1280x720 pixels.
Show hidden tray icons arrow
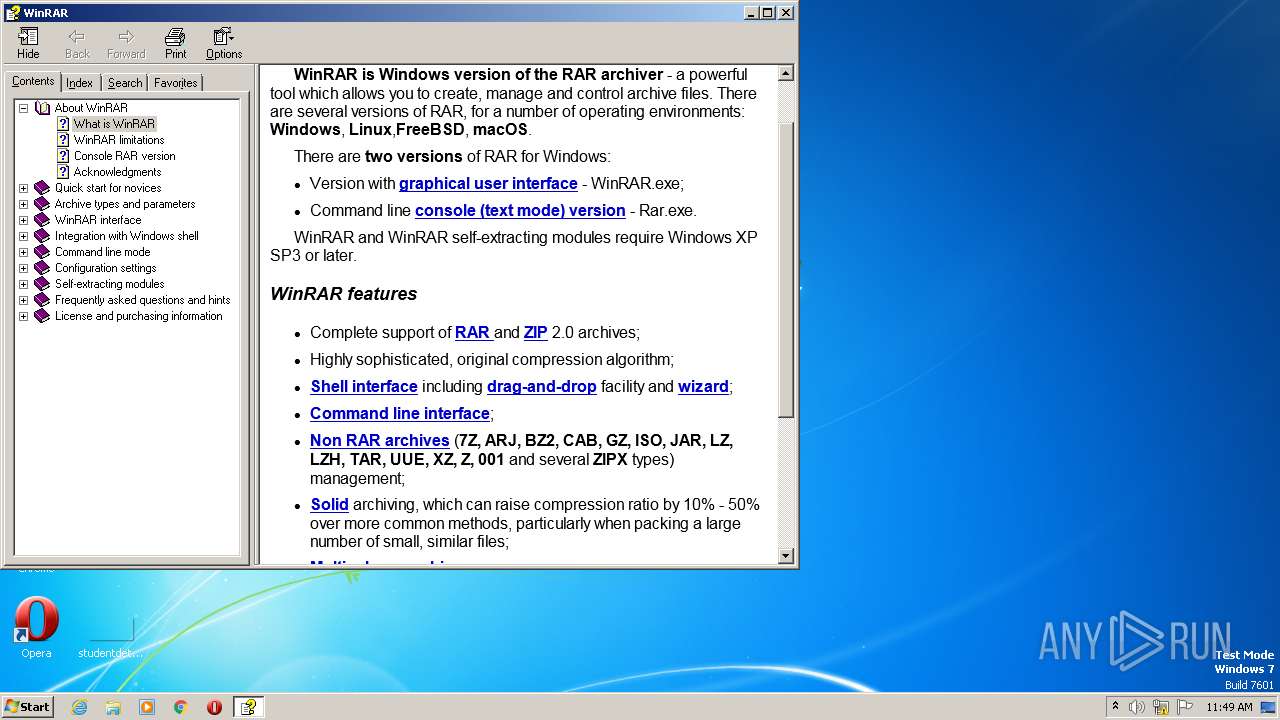(x=1115, y=707)
